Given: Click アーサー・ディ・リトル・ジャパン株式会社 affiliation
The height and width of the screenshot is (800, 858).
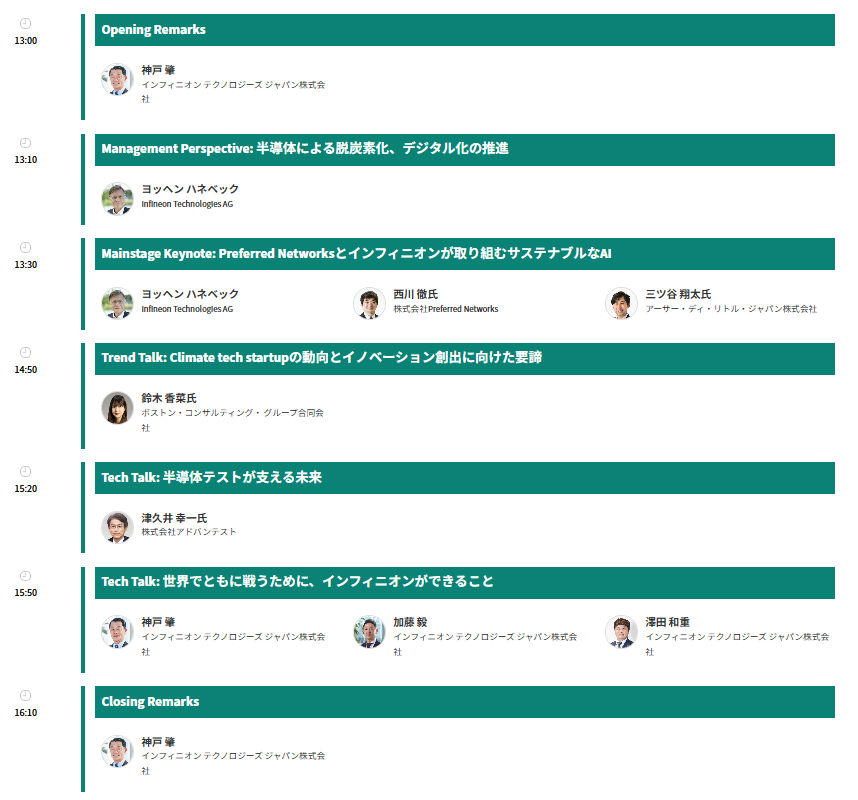Looking at the screenshot, I should (x=731, y=309).
